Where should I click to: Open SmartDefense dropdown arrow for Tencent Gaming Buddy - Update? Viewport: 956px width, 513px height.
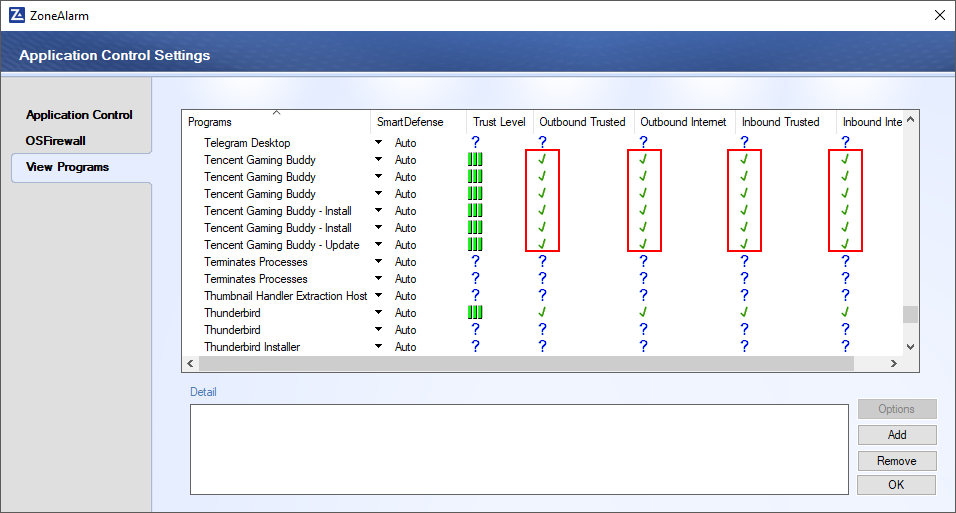pos(379,244)
